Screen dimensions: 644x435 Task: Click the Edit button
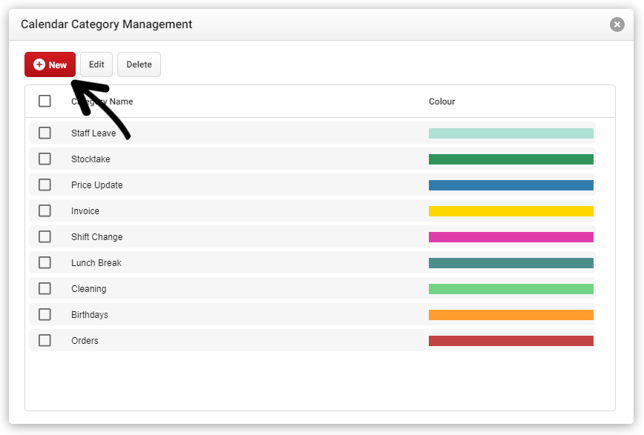[x=97, y=64]
